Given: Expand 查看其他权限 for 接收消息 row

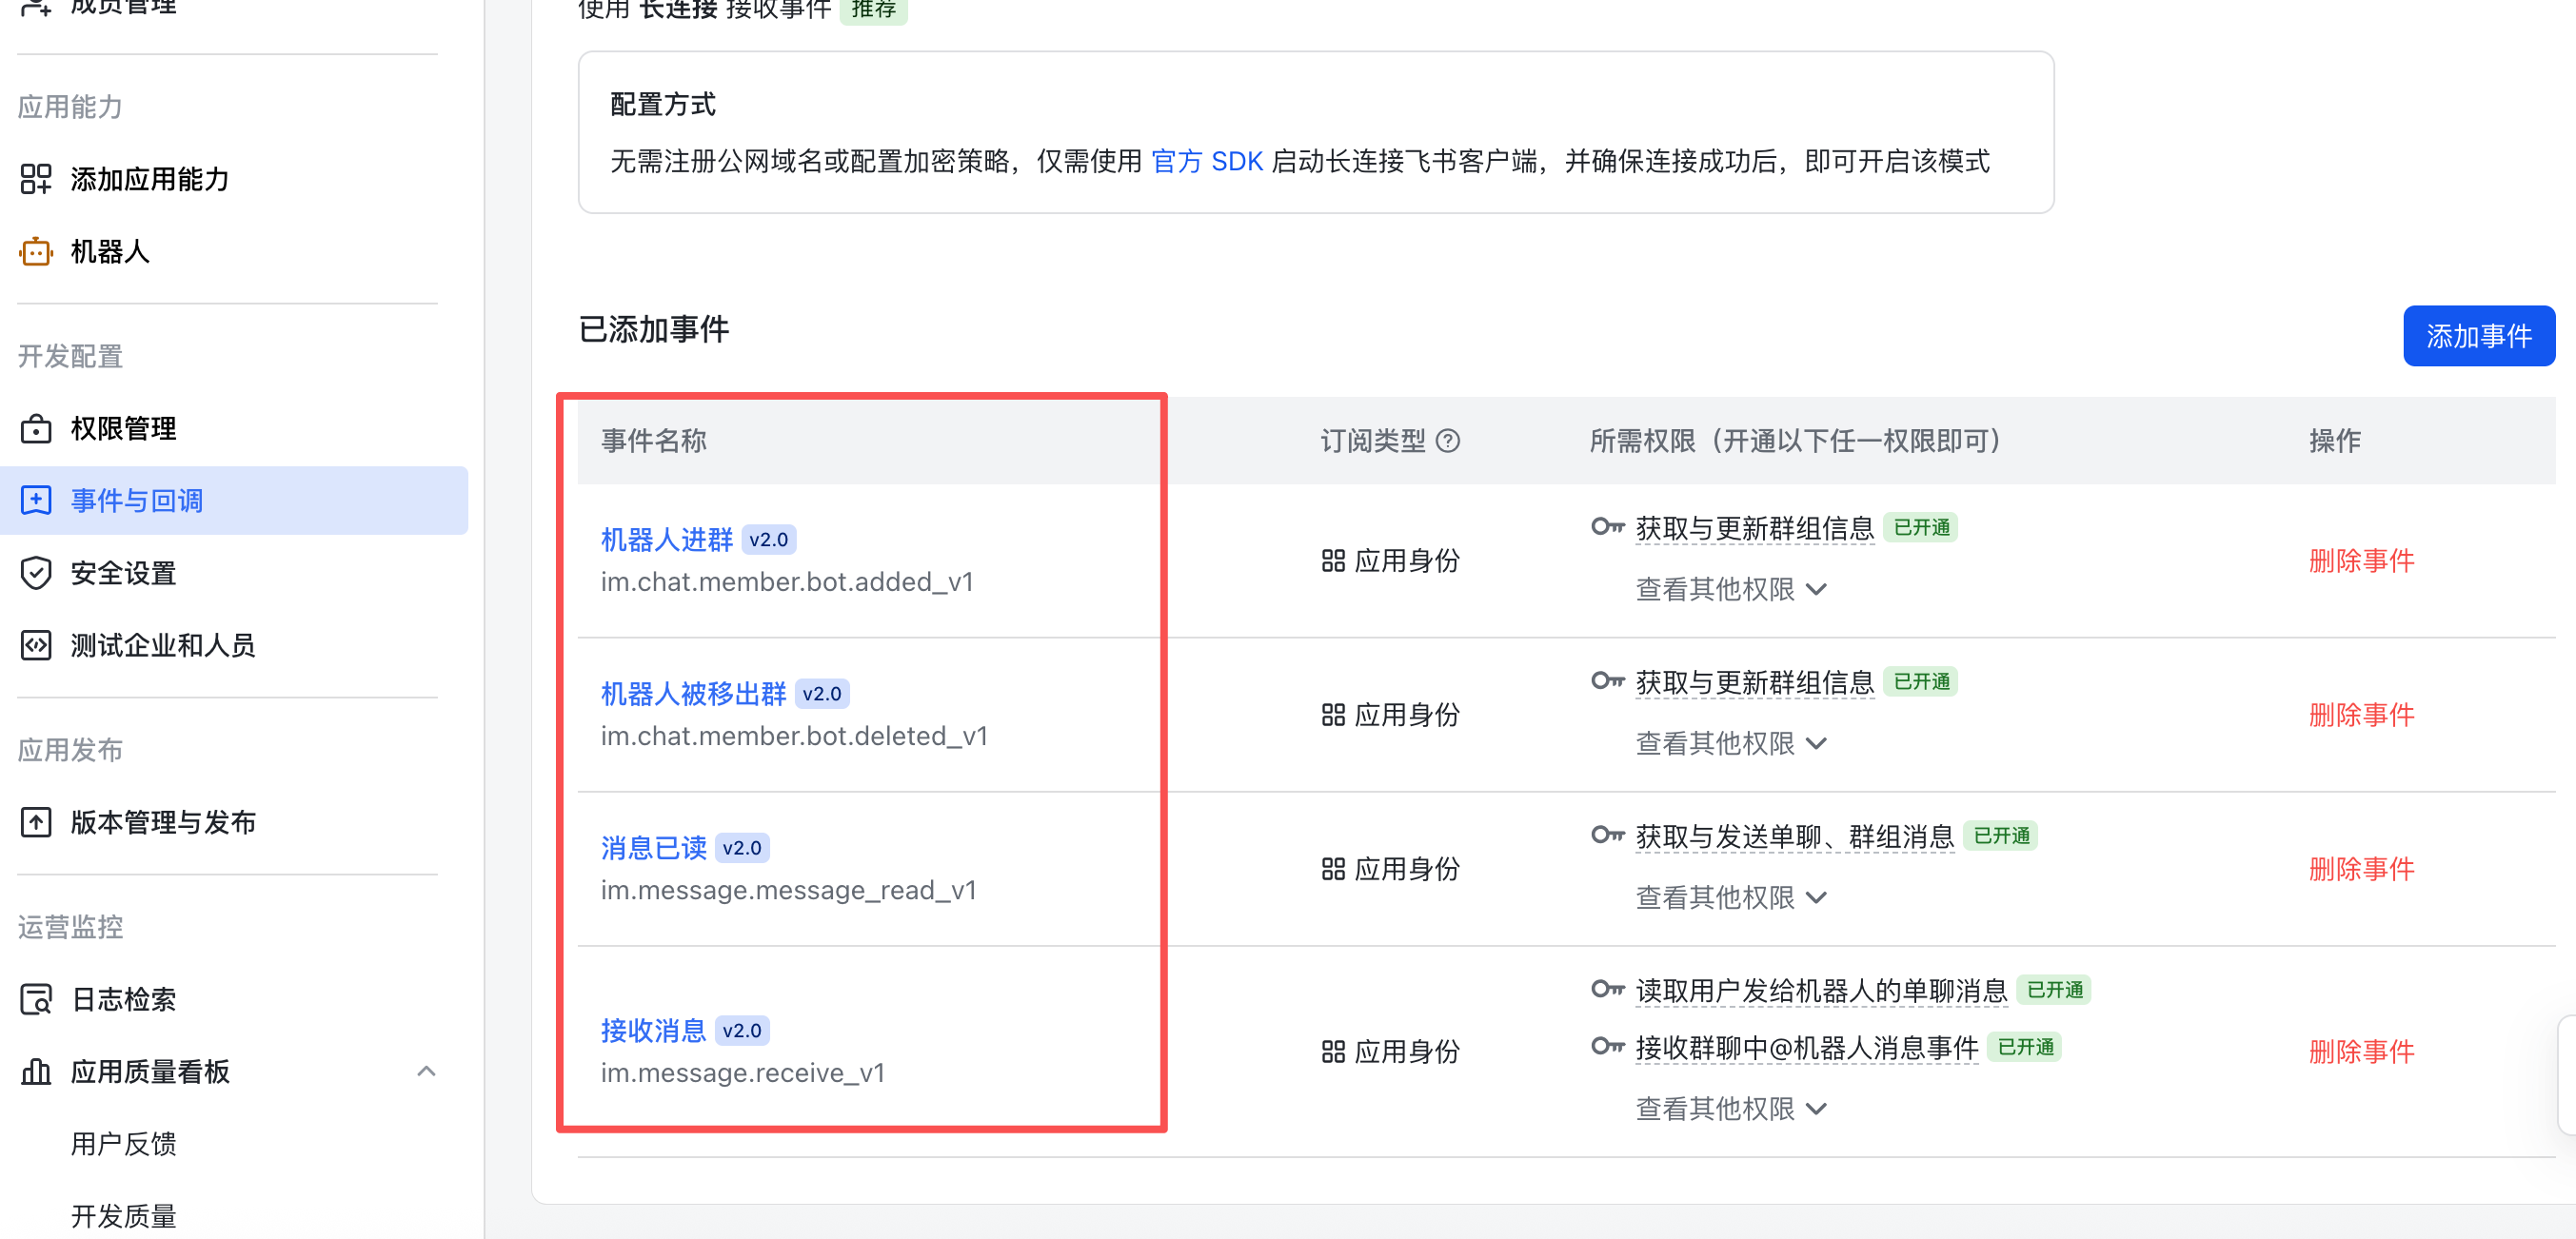Looking at the screenshot, I should pyautogui.click(x=1731, y=1109).
